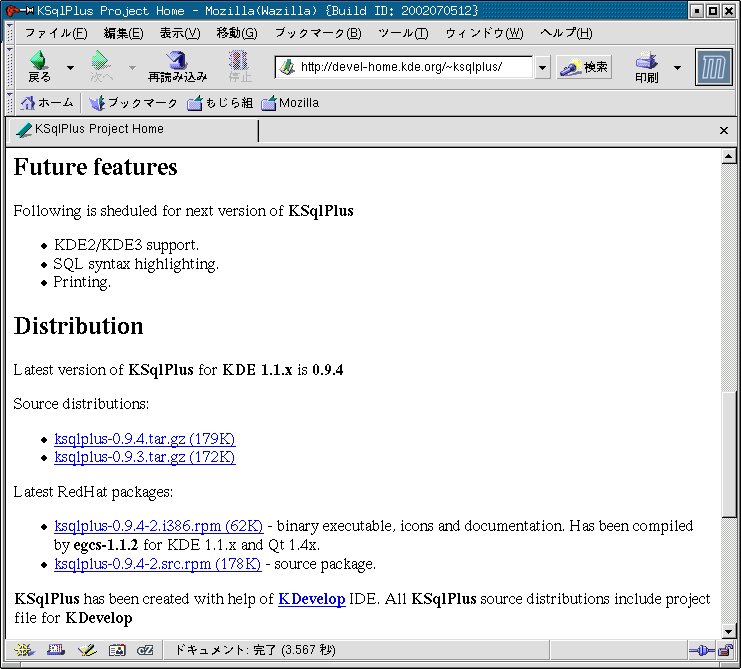The width and height of the screenshot is (741, 669).
Task: Click the ホーム home toolbar icon
Action: [47, 103]
